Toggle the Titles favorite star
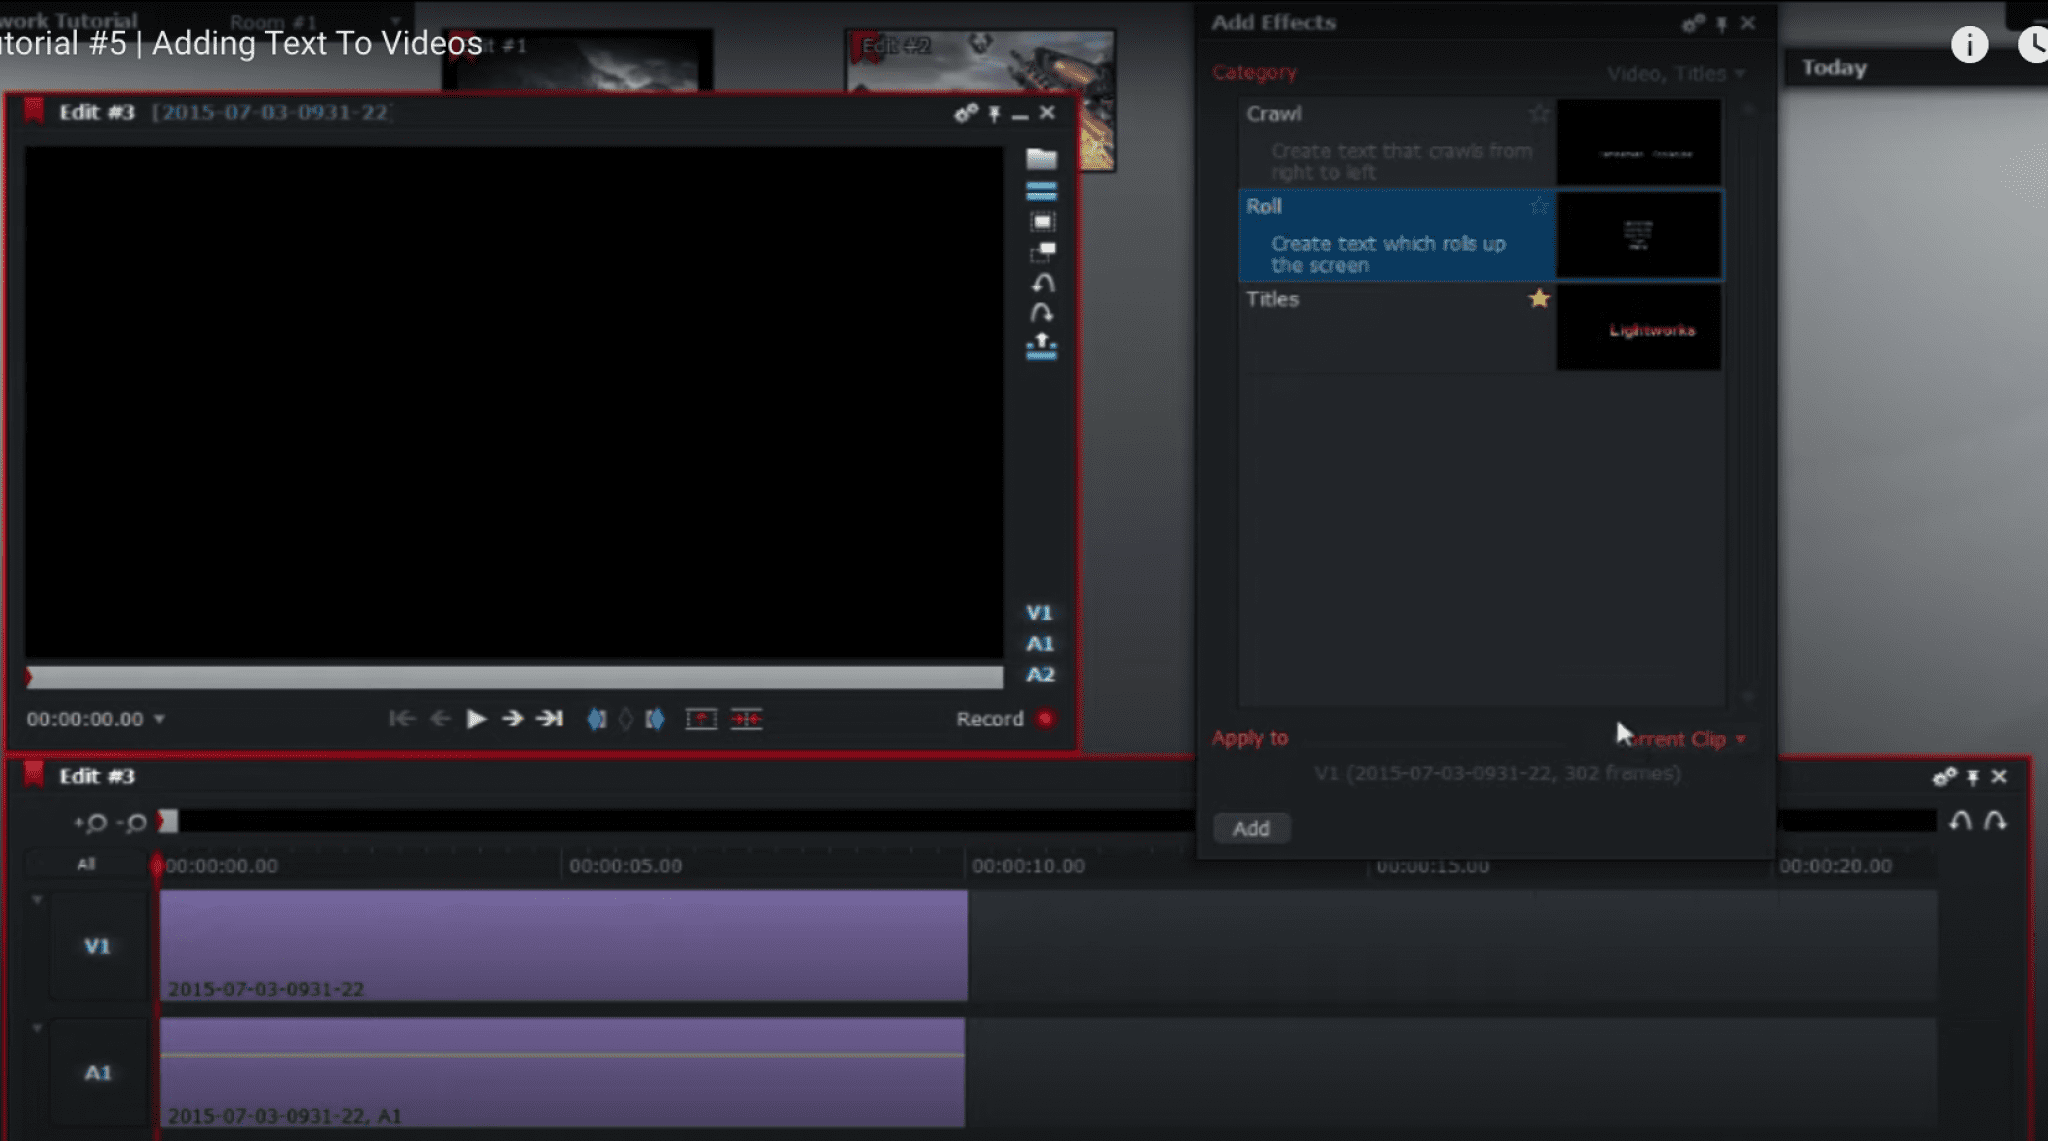This screenshot has width=2048, height=1141. pyautogui.click(x=1539, y=298)
